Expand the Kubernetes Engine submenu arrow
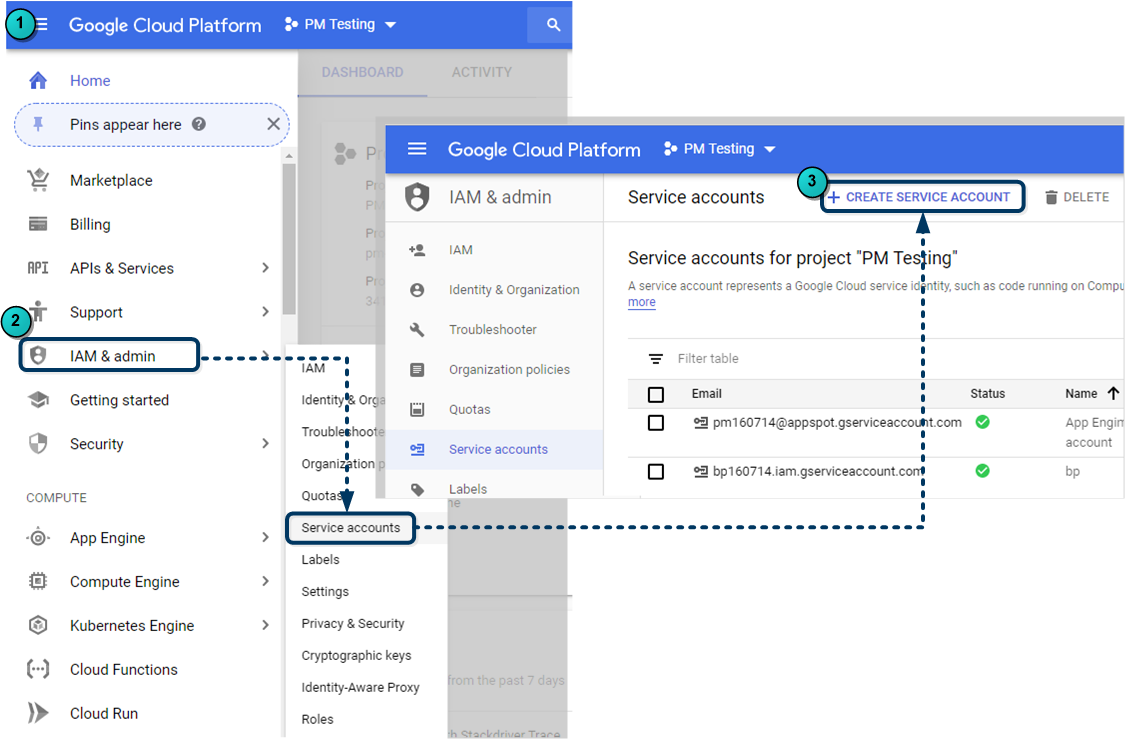Viewport: 1125px width, 739px height. (x=265, y=625)
